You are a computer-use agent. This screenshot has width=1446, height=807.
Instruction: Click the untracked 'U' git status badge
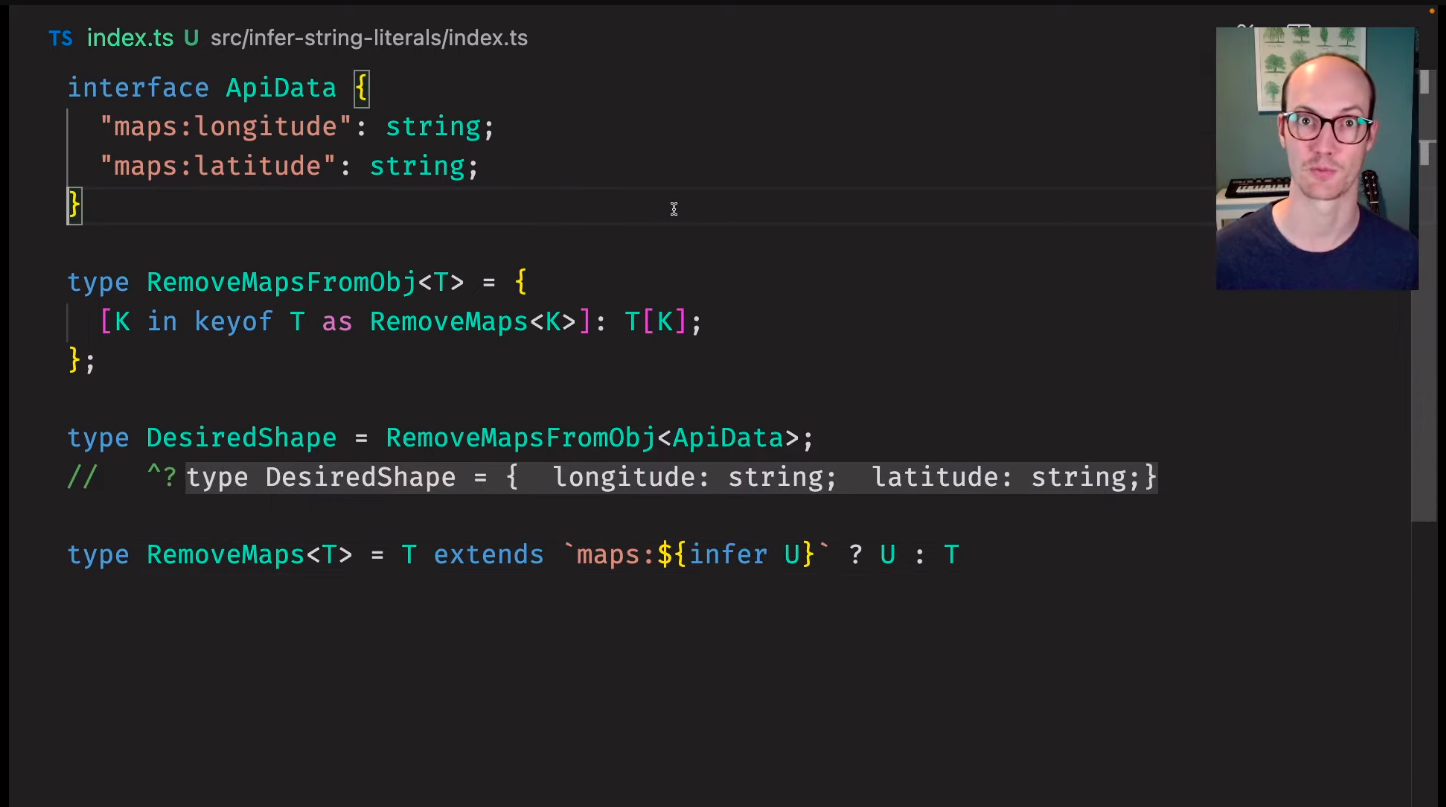(x=190, y=38)
